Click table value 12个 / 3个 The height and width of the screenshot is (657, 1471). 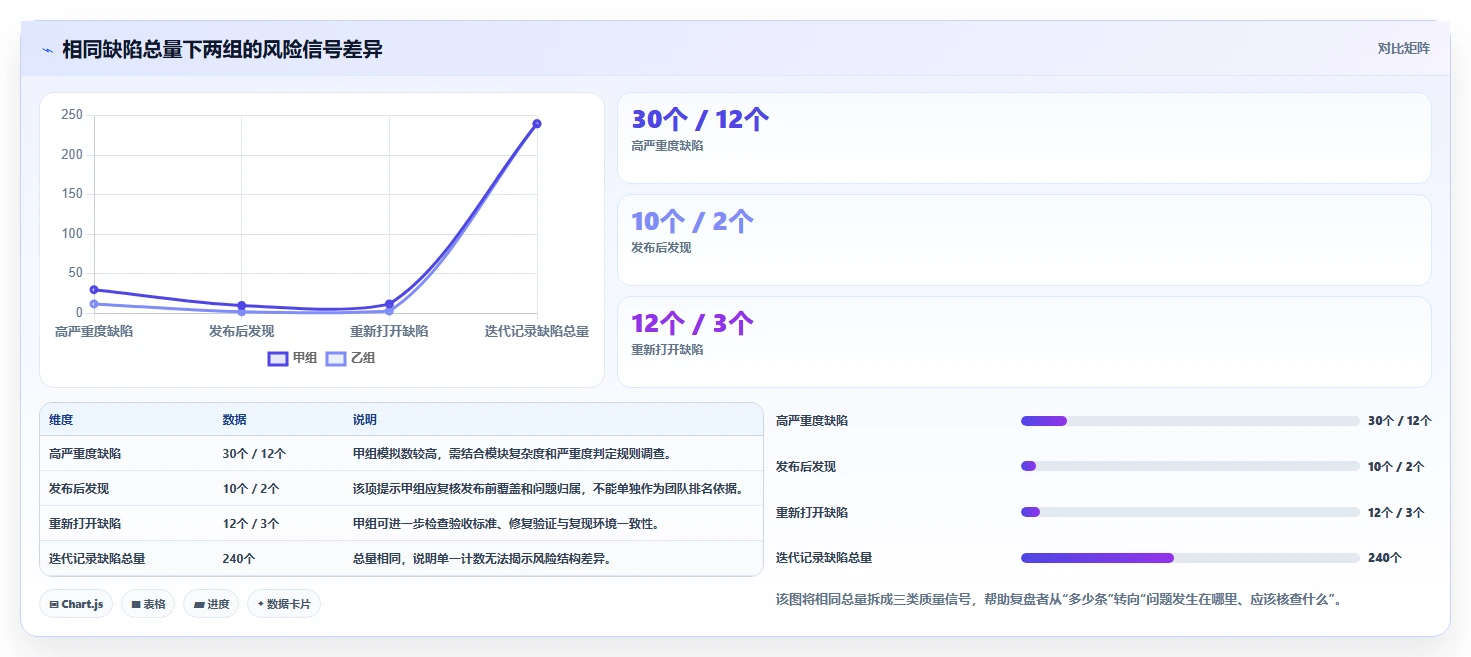tap(250, 524)
